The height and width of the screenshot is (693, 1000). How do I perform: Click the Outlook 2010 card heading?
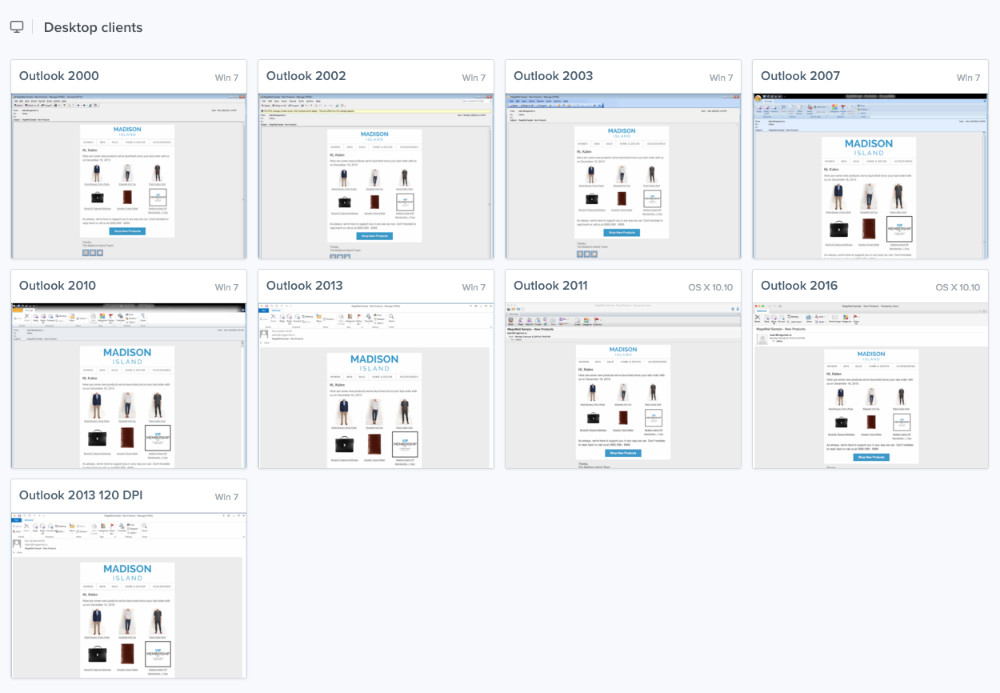pyautogui.click(x=59, y=286)
